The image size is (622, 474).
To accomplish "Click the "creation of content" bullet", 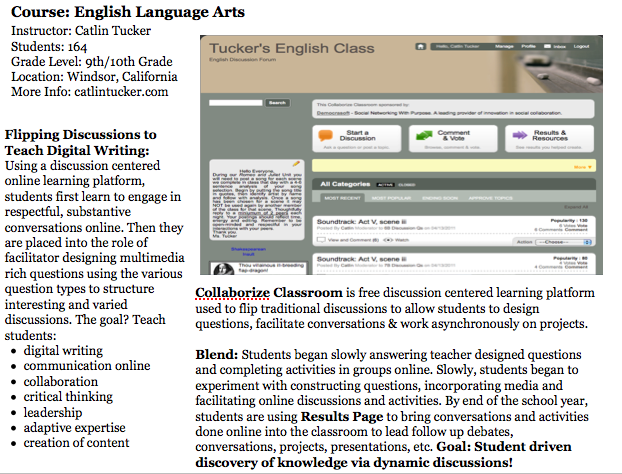I will [x=76, y=443].
